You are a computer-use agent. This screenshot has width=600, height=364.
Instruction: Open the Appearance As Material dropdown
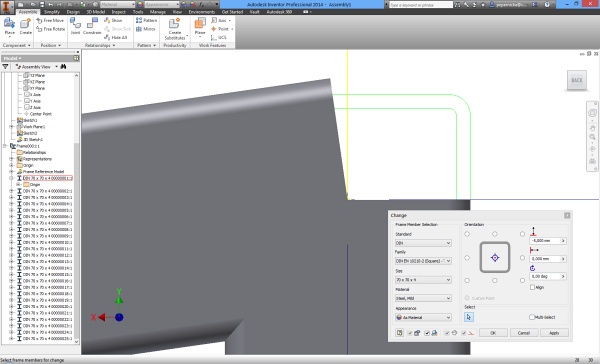[x=423, y=317]
